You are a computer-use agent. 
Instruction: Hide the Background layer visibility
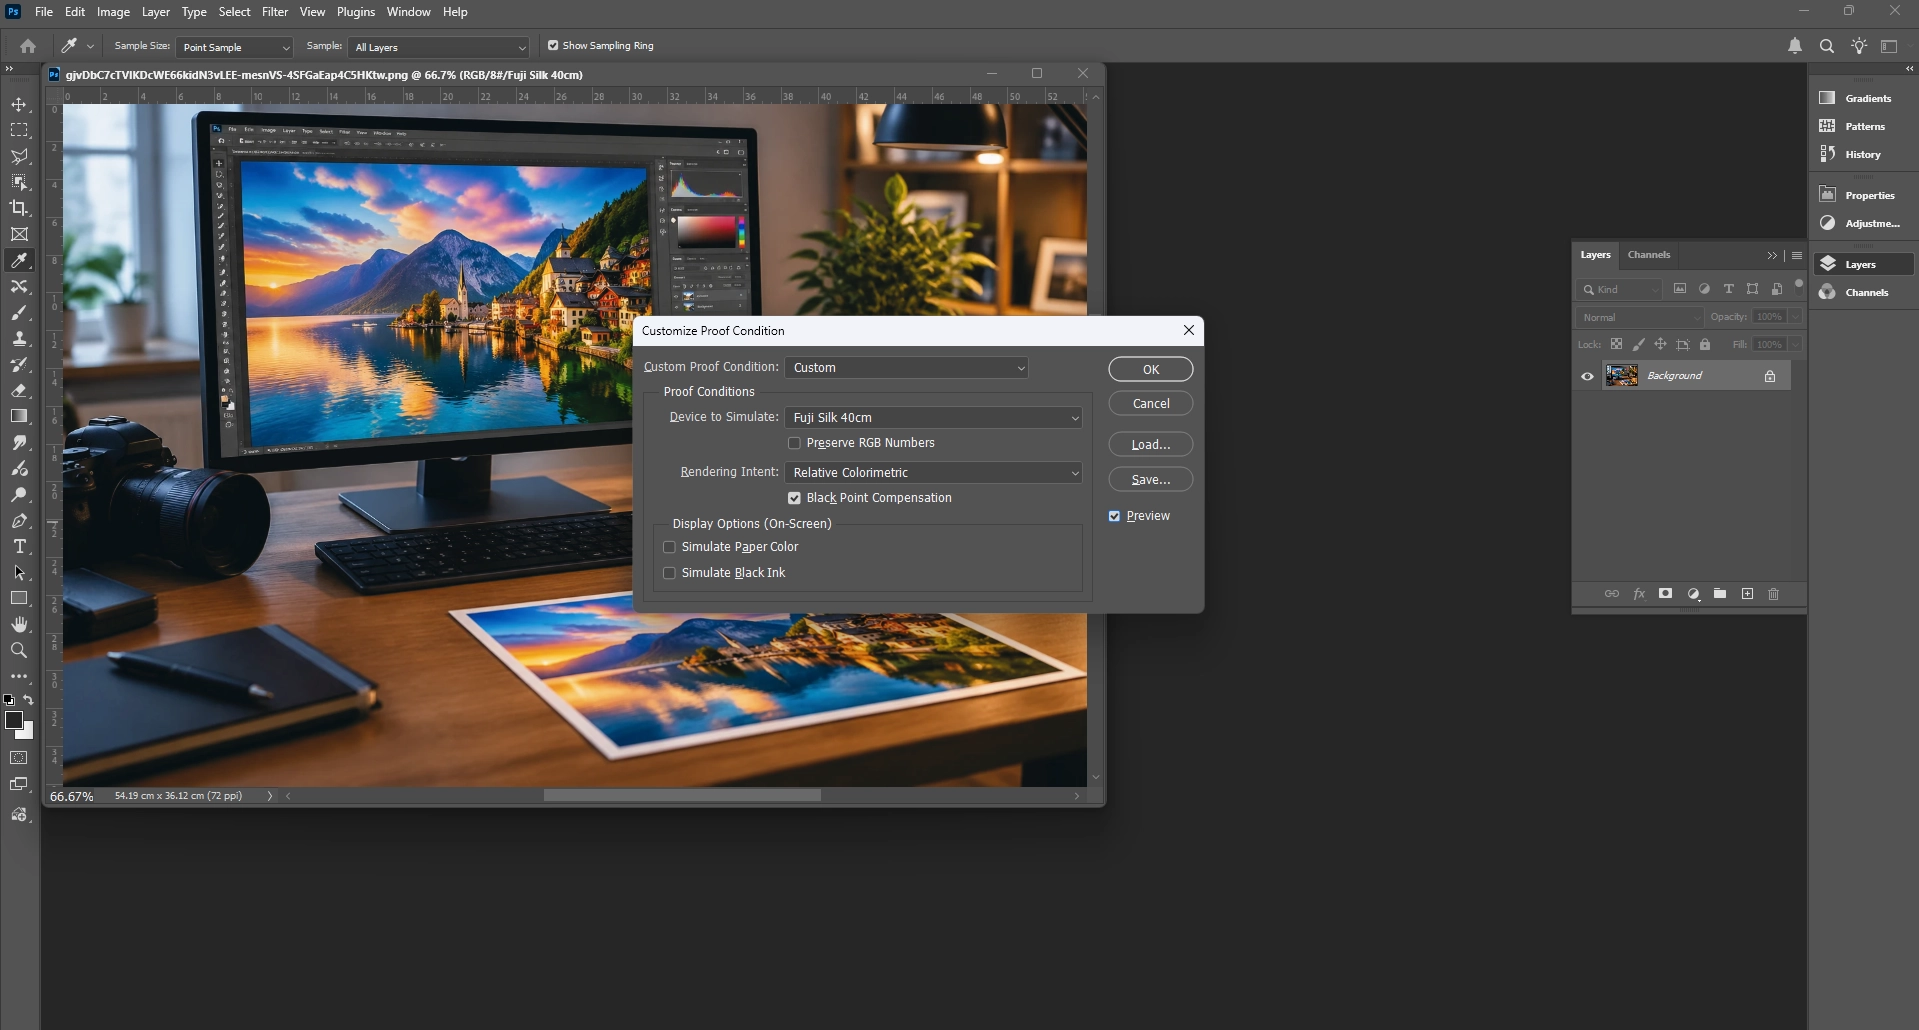tap(1587, 376)
